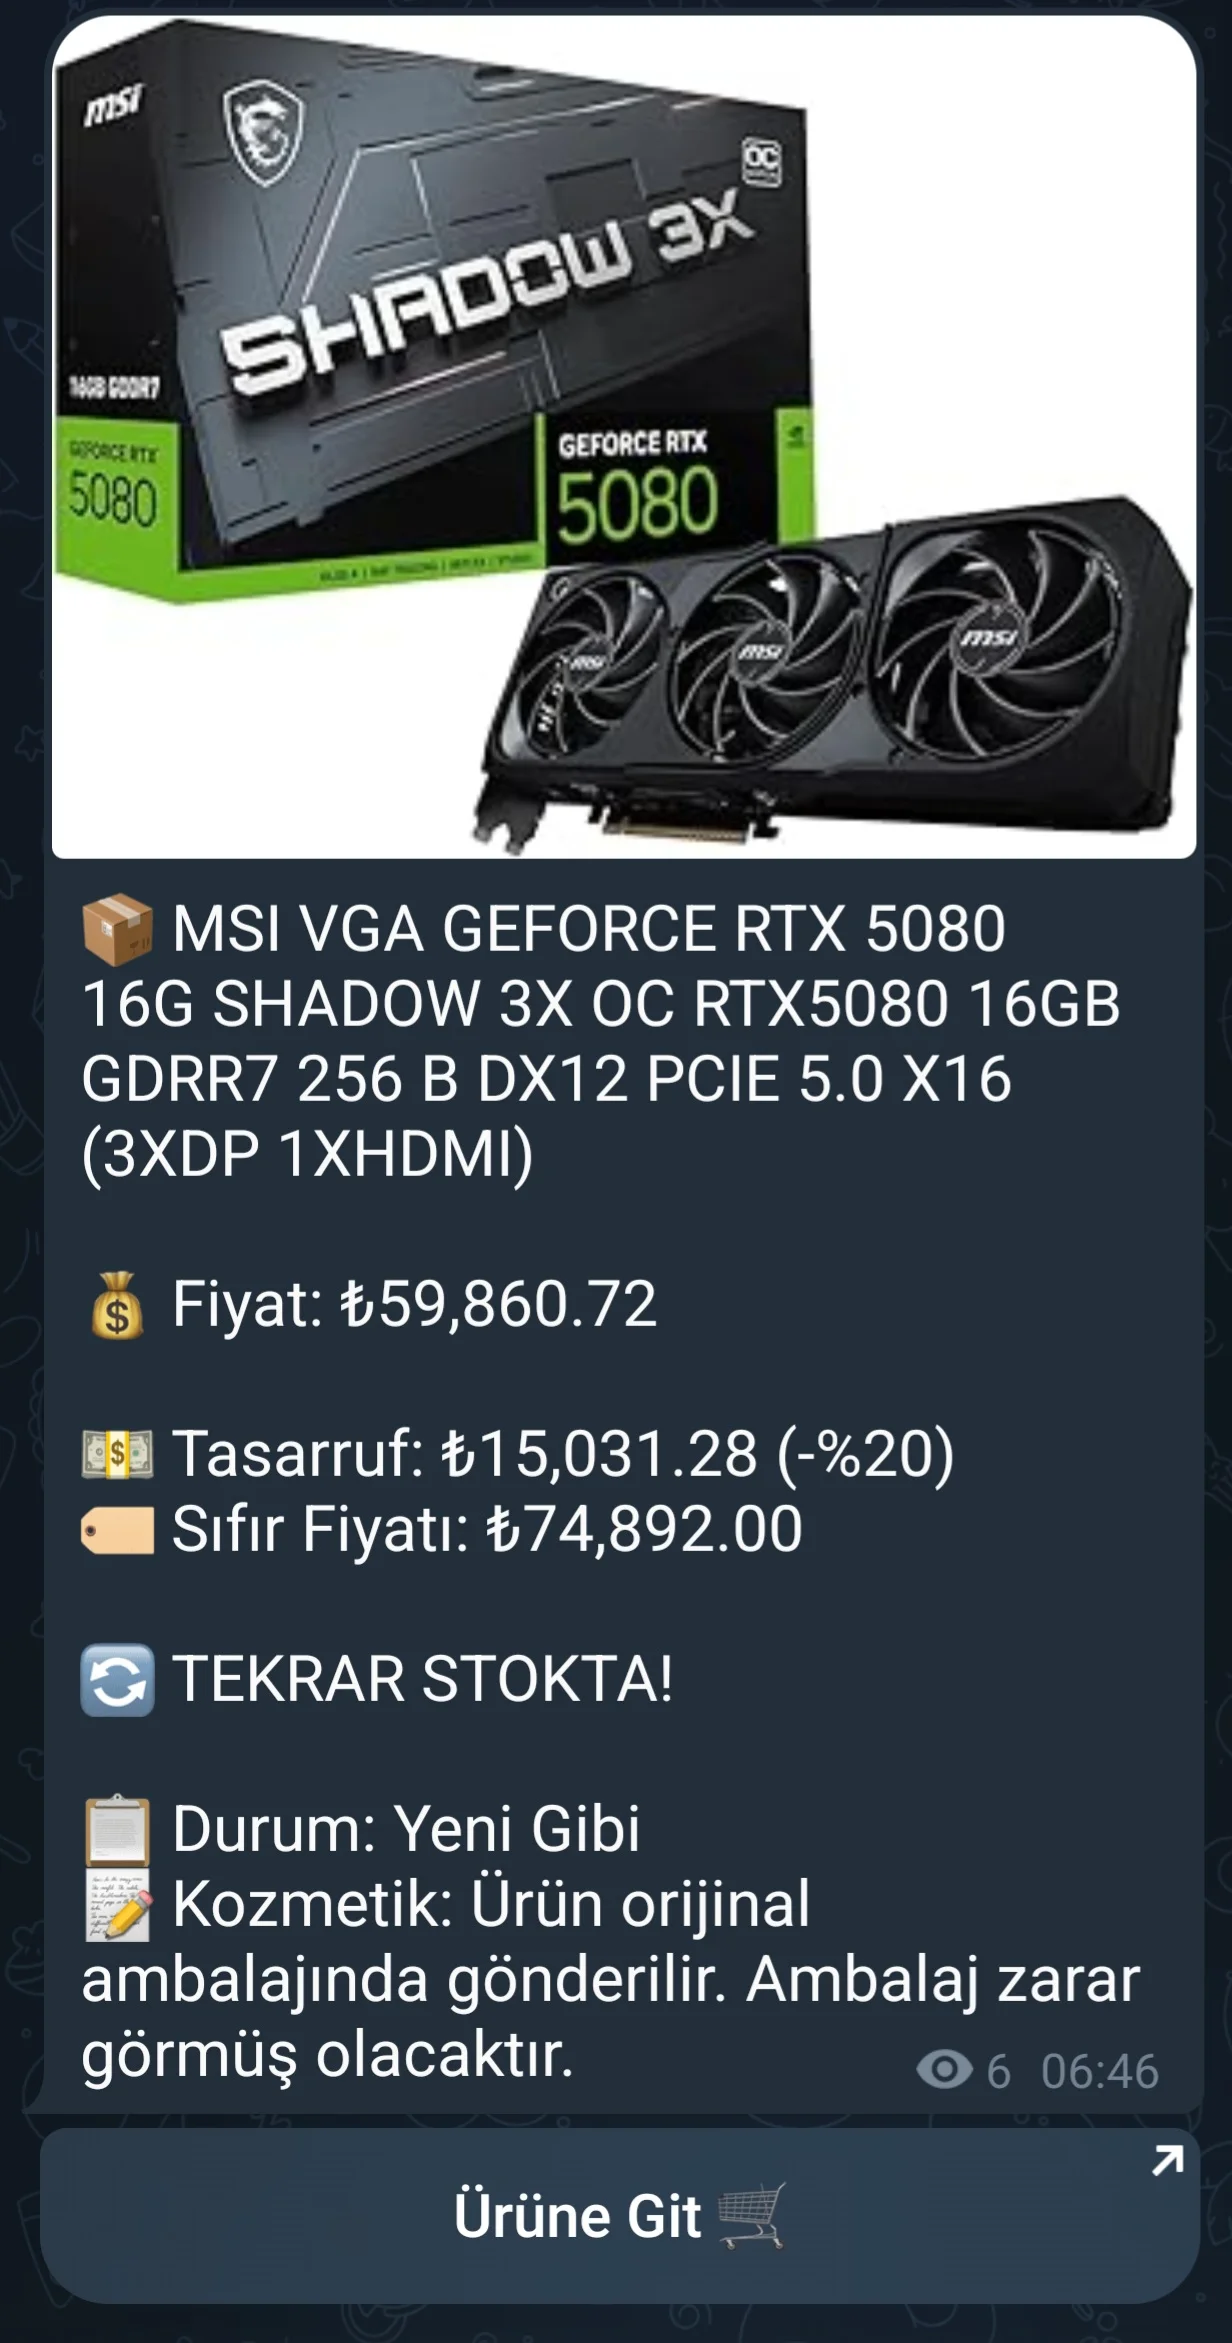Click the TEKRAR STOKTA! text

[423, 1679]
